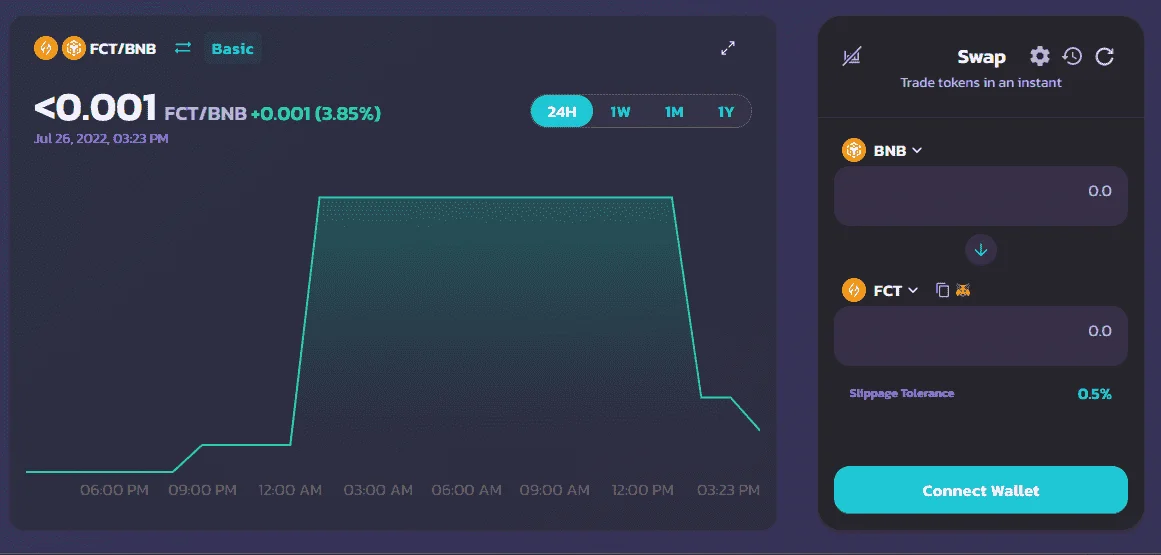Screen dimensions: 1161x555
Task: Click the 12:00 PM axis label
Action: (x=643, y=490)
